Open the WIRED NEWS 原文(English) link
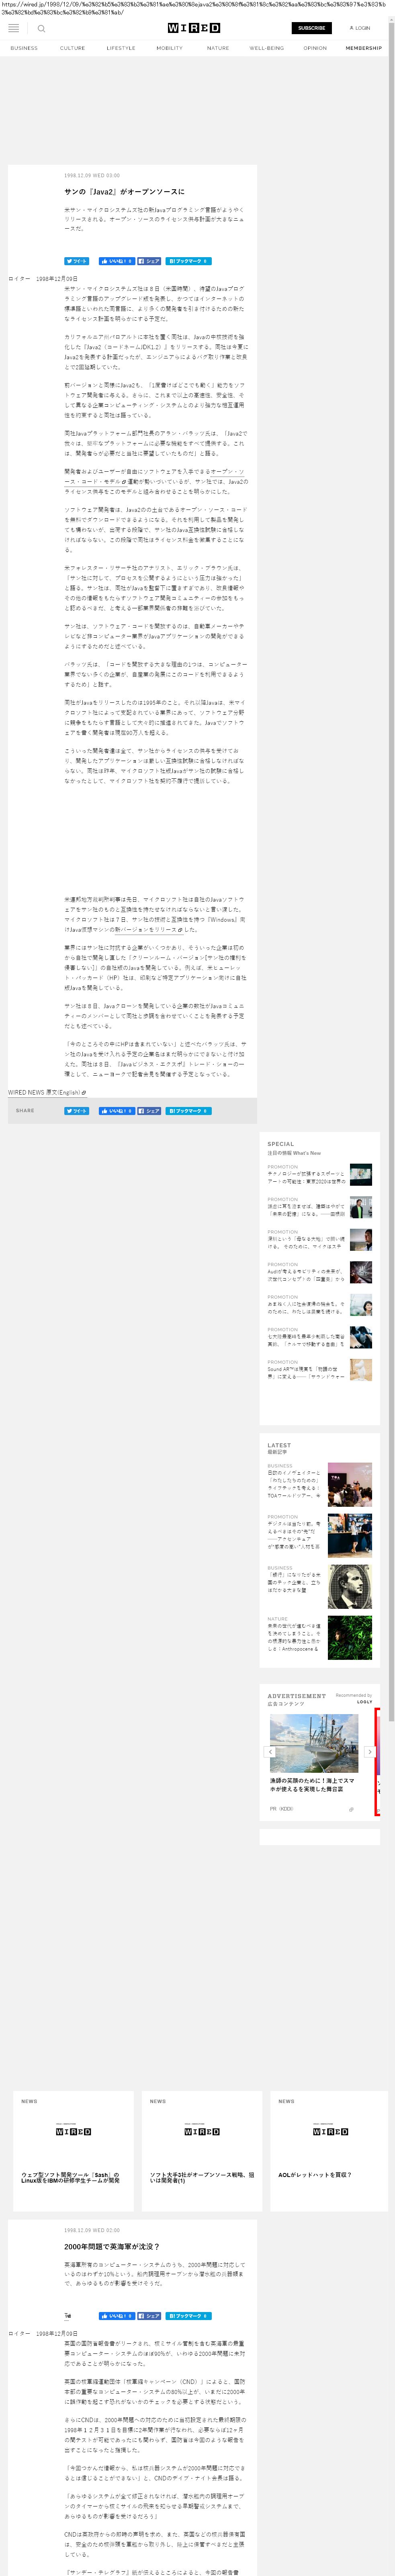This screenshot has width=395, height=2576. tap(47, 1092)
